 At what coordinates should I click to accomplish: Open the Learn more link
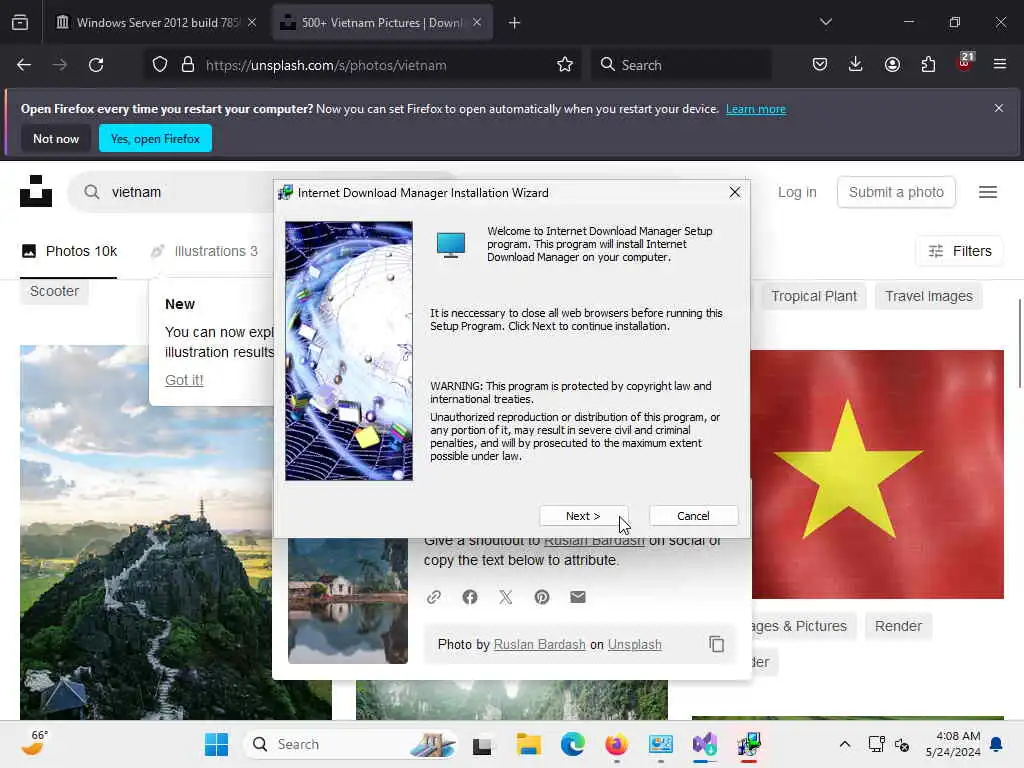(x=756, y=109)
